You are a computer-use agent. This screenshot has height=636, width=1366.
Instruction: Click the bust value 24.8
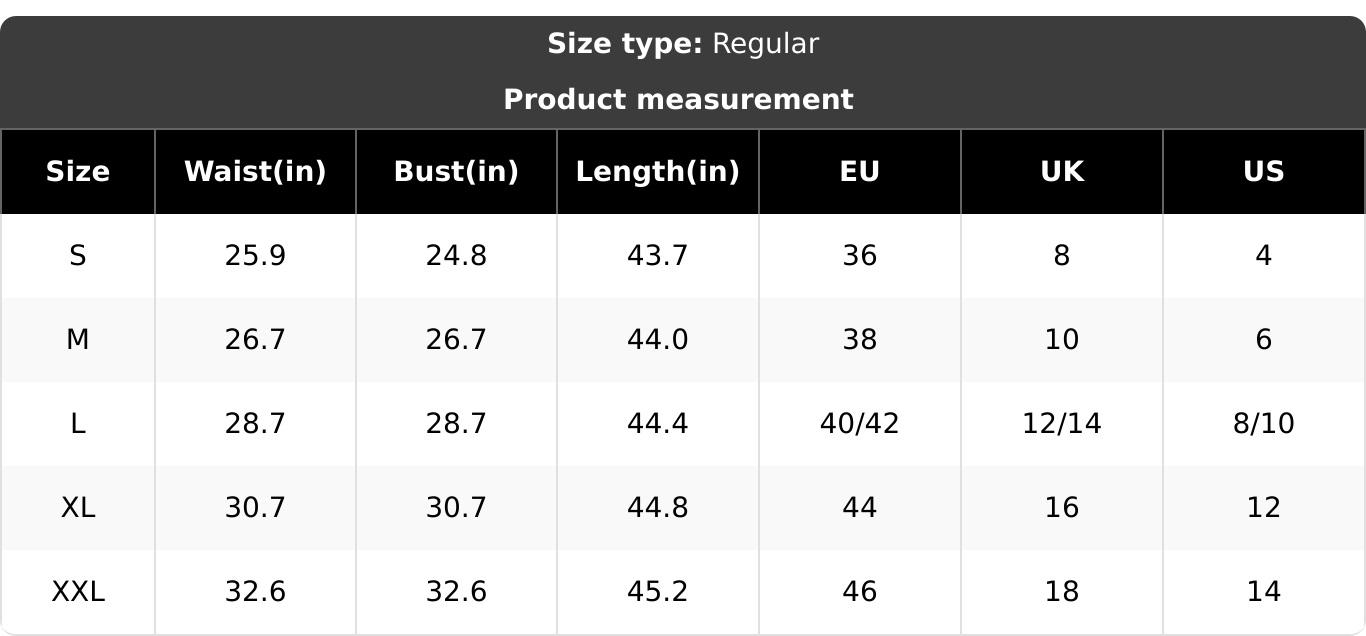tap(457, 256)
